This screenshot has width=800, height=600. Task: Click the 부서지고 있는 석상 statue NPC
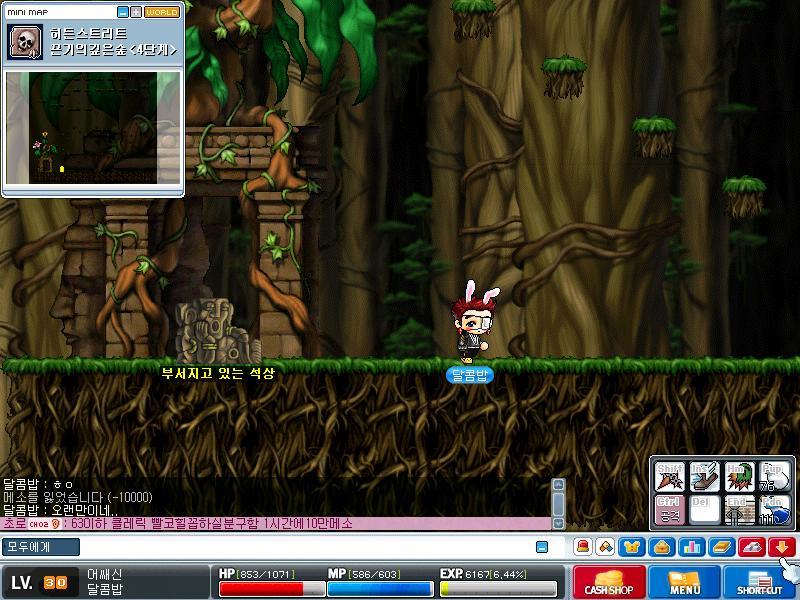[x=217, y=331]
